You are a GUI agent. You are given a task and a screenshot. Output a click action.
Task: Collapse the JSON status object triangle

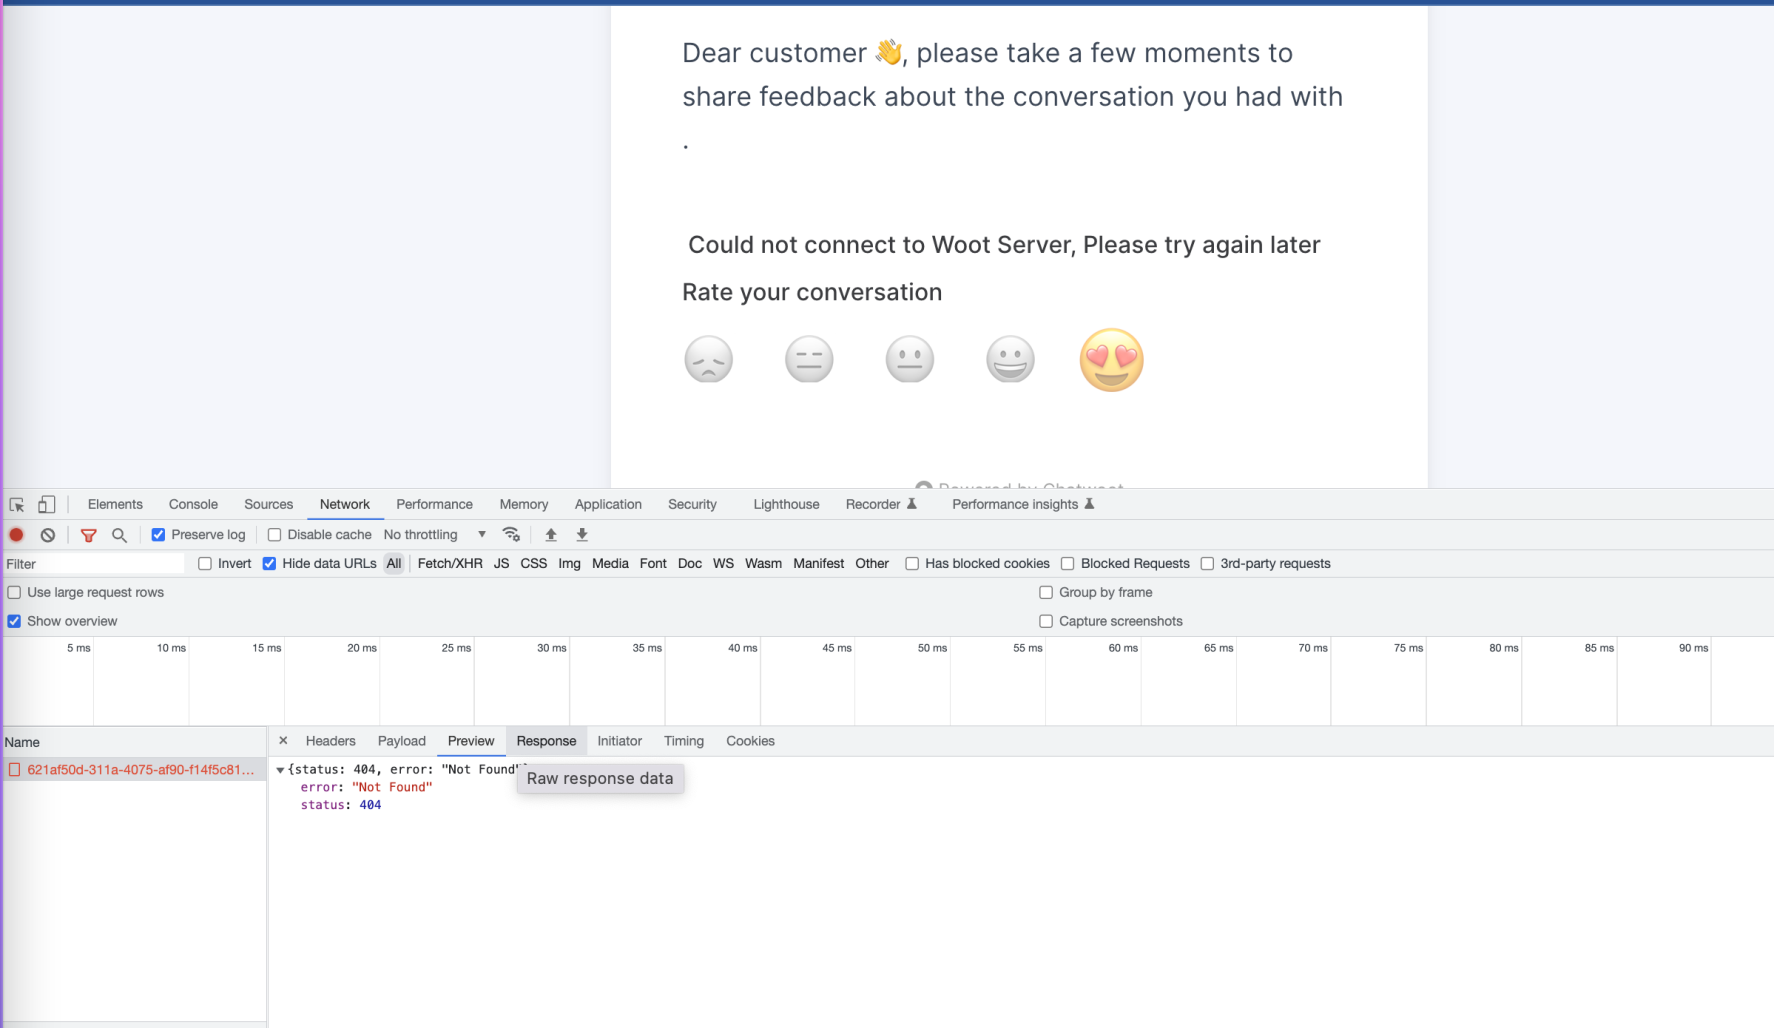280,770
